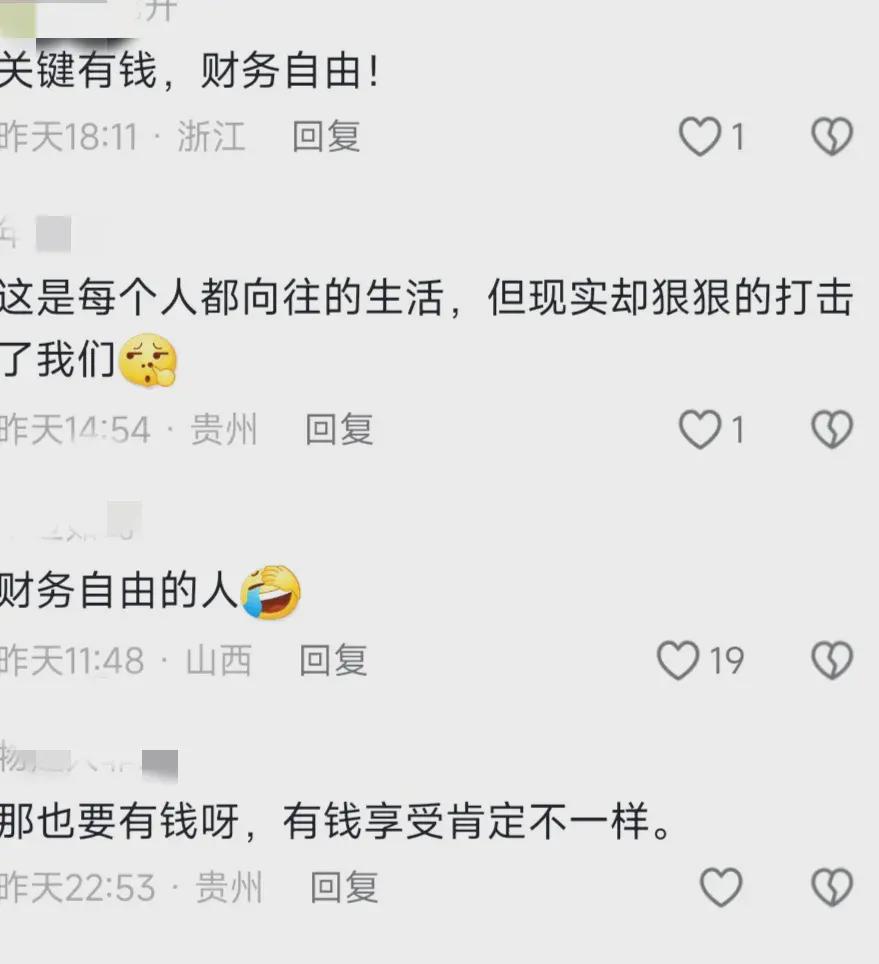This screenshot has width=879, height=964.
Task: Dislike the 昨天11:48 山西 comment
Action: pyautogui.click(x=832, y=660)
